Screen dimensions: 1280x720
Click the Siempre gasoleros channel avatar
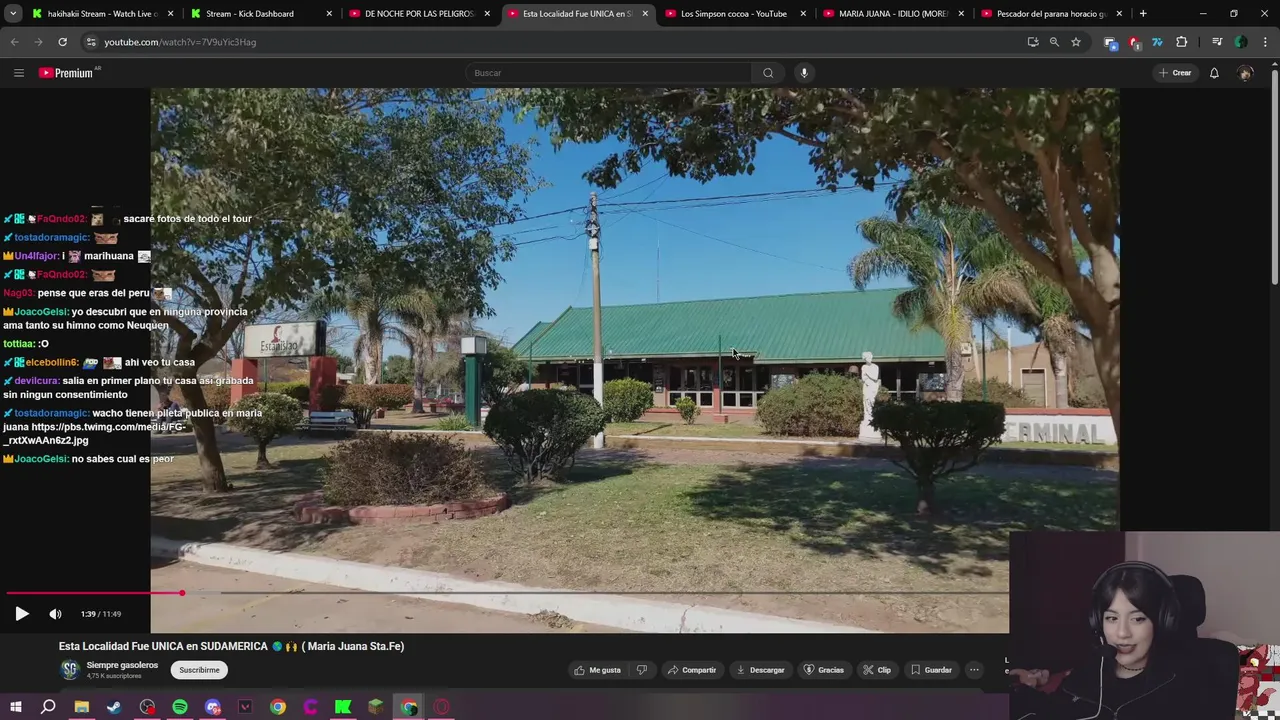pyautogui.click(x=69, y=670)
